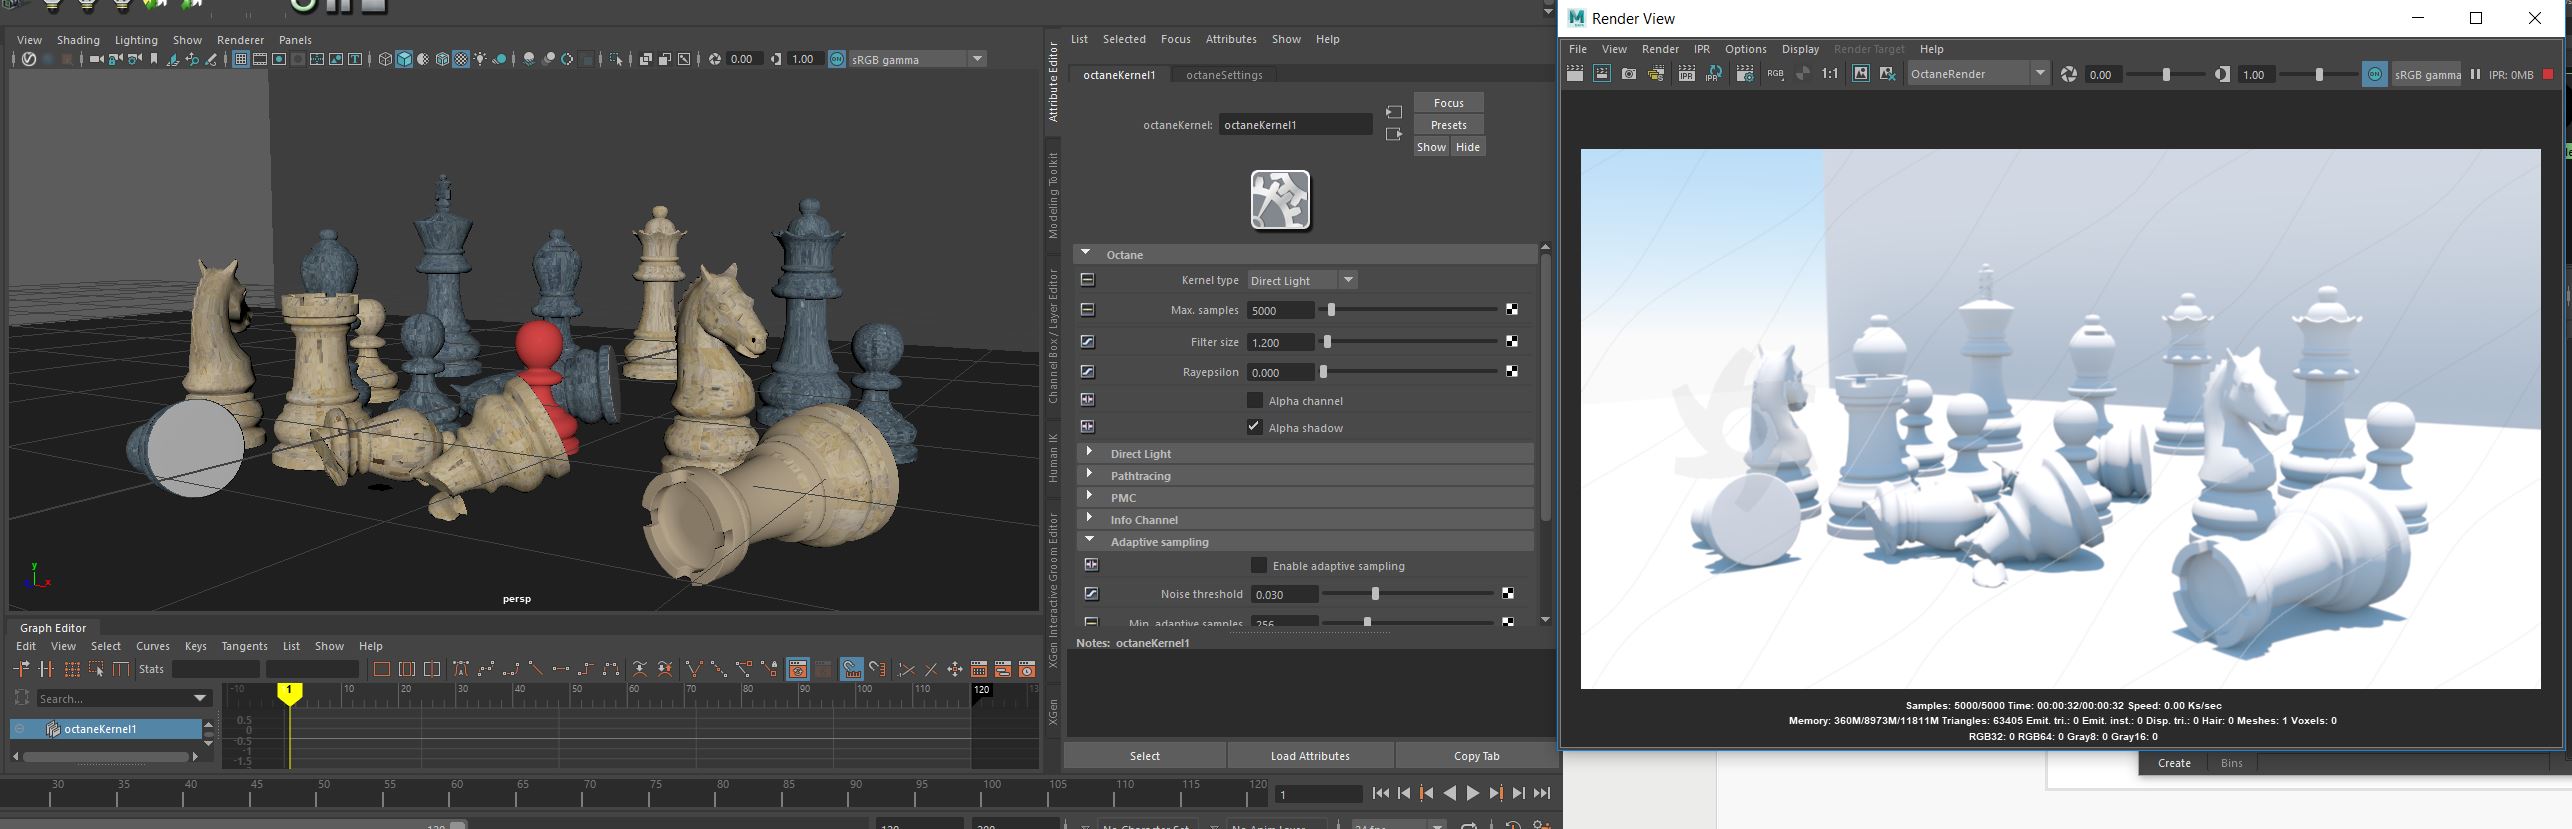
Task: Turn on wireframe shading cube icon
Action: click(385, 60)
